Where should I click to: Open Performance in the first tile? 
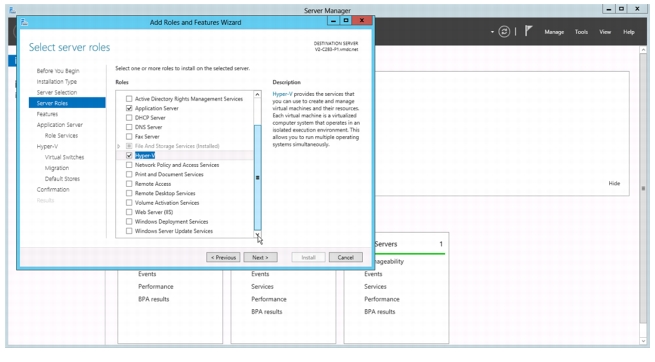coord(155,286)
